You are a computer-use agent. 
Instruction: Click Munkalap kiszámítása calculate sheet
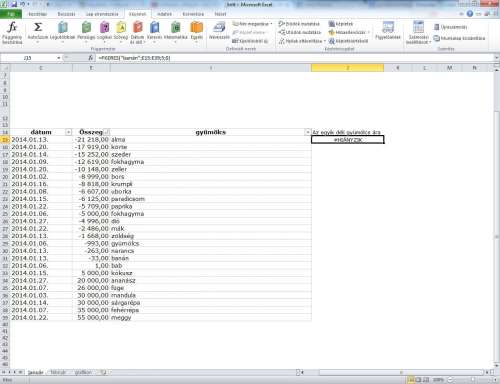[459, 38]
